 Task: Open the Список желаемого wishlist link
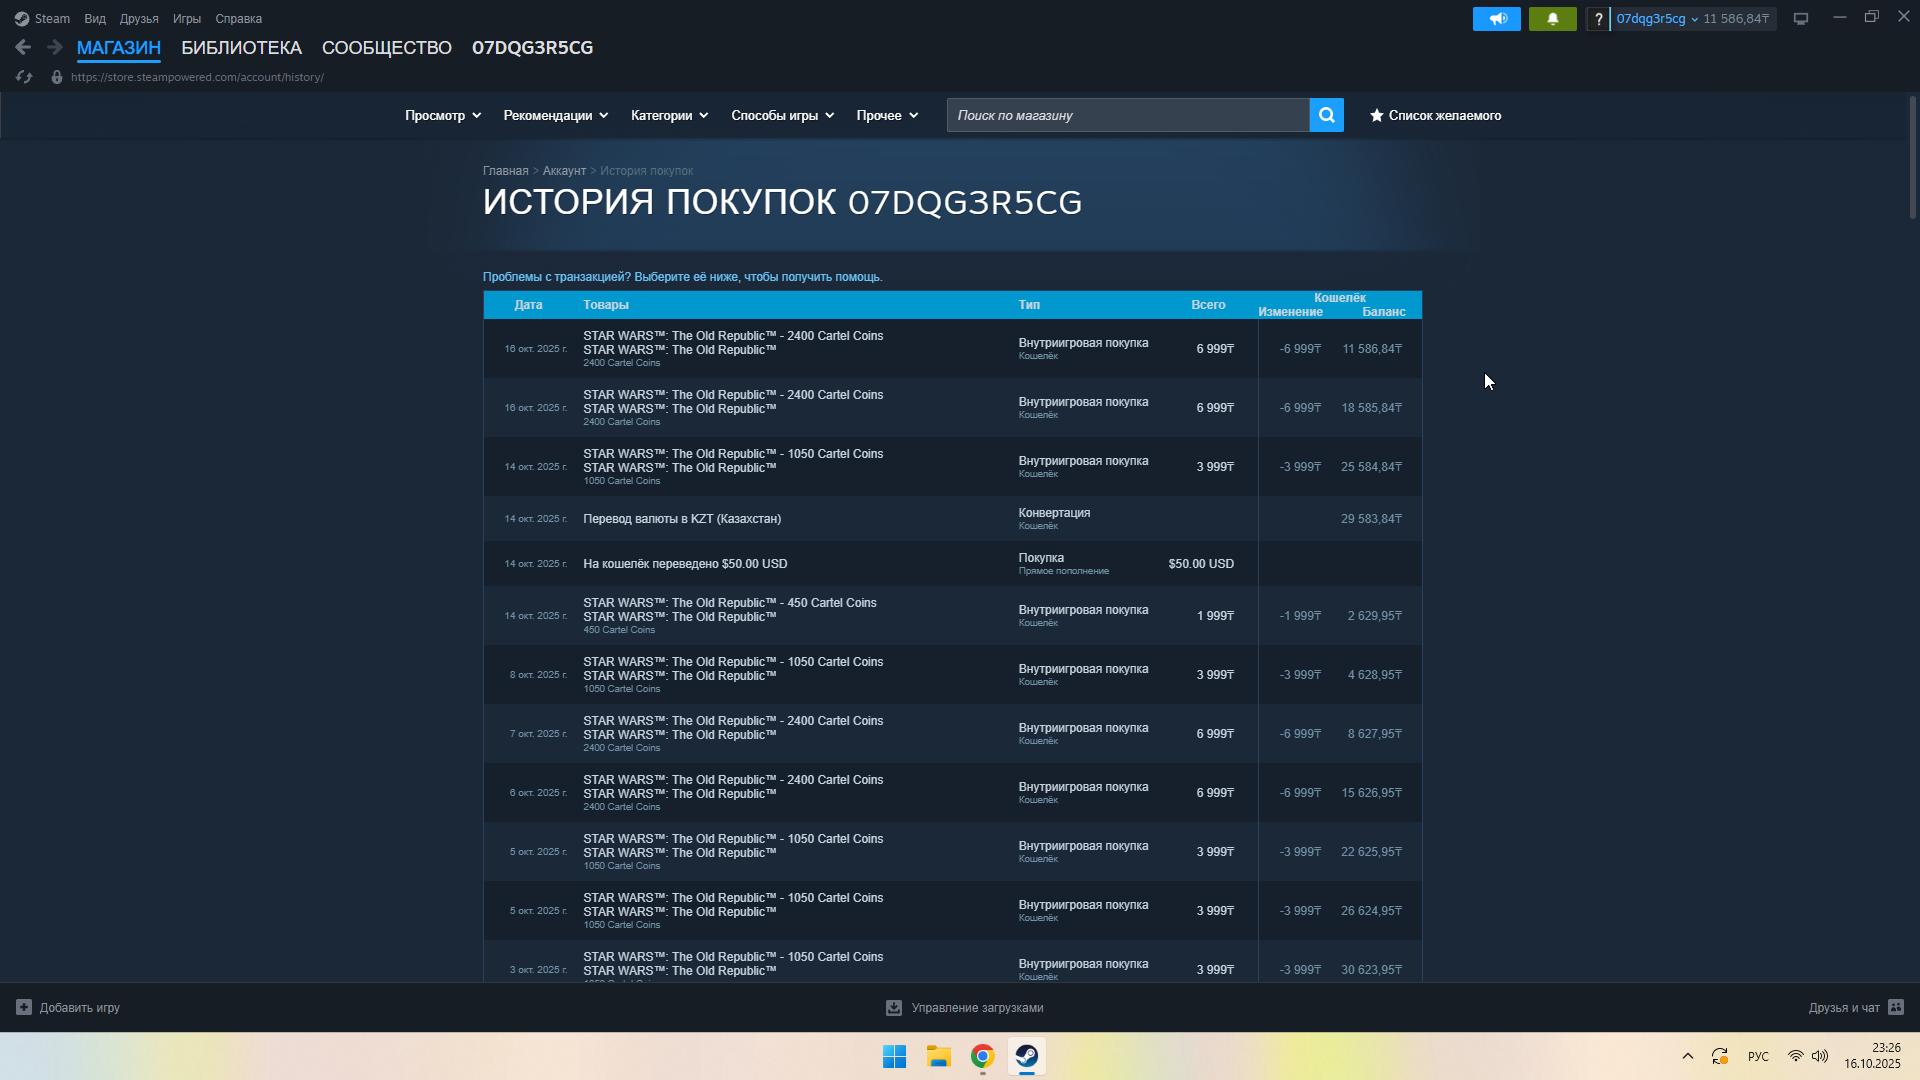1435,115
